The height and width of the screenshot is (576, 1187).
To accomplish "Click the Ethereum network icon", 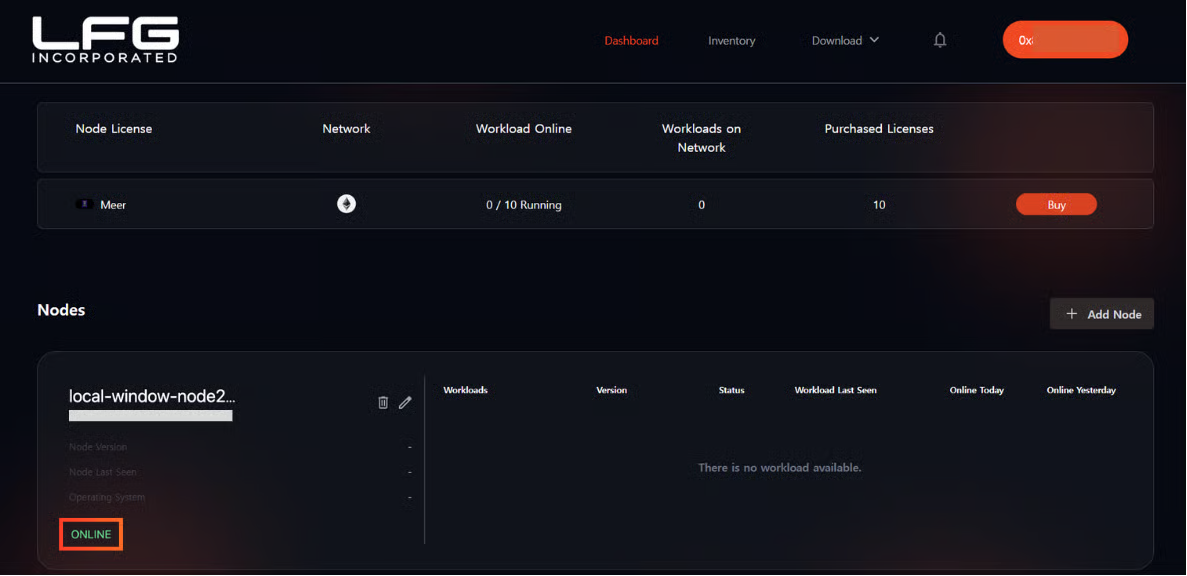I will pos(346,204).
